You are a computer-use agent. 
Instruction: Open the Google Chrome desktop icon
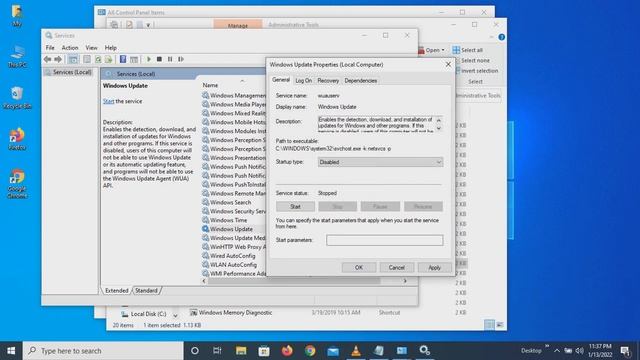(17, 184)
